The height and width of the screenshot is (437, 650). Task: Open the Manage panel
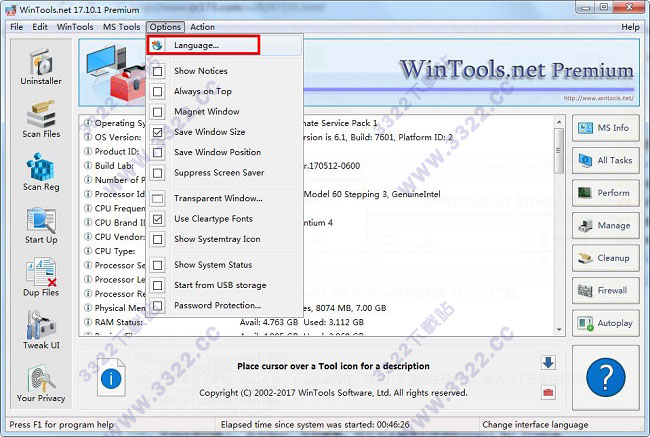(606, 226)
